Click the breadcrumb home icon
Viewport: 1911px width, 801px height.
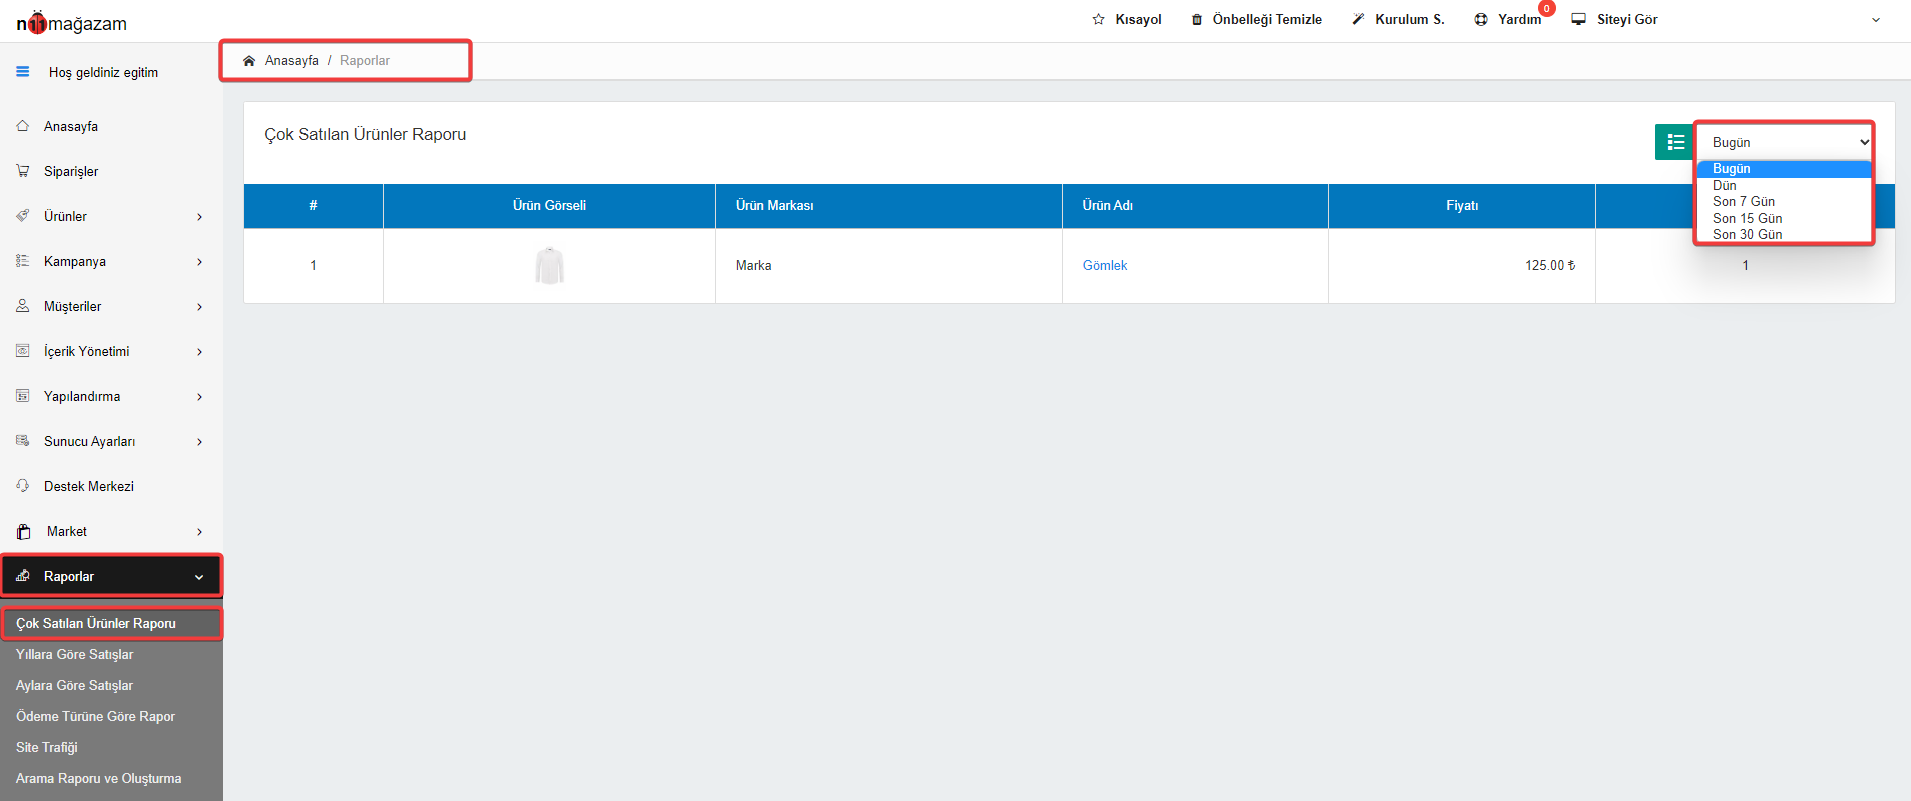(x=249, y=61)
